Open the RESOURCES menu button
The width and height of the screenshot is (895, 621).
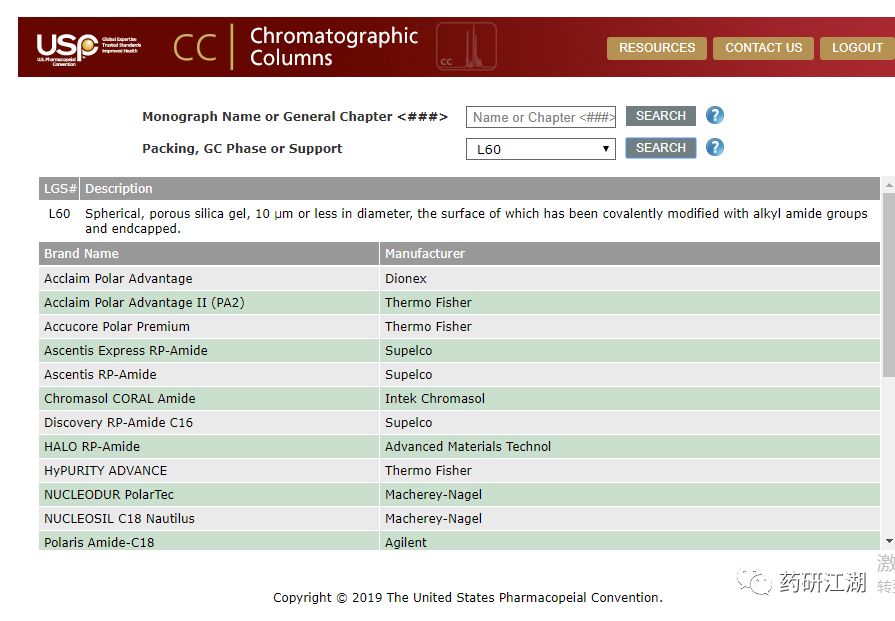pos(657,48)
